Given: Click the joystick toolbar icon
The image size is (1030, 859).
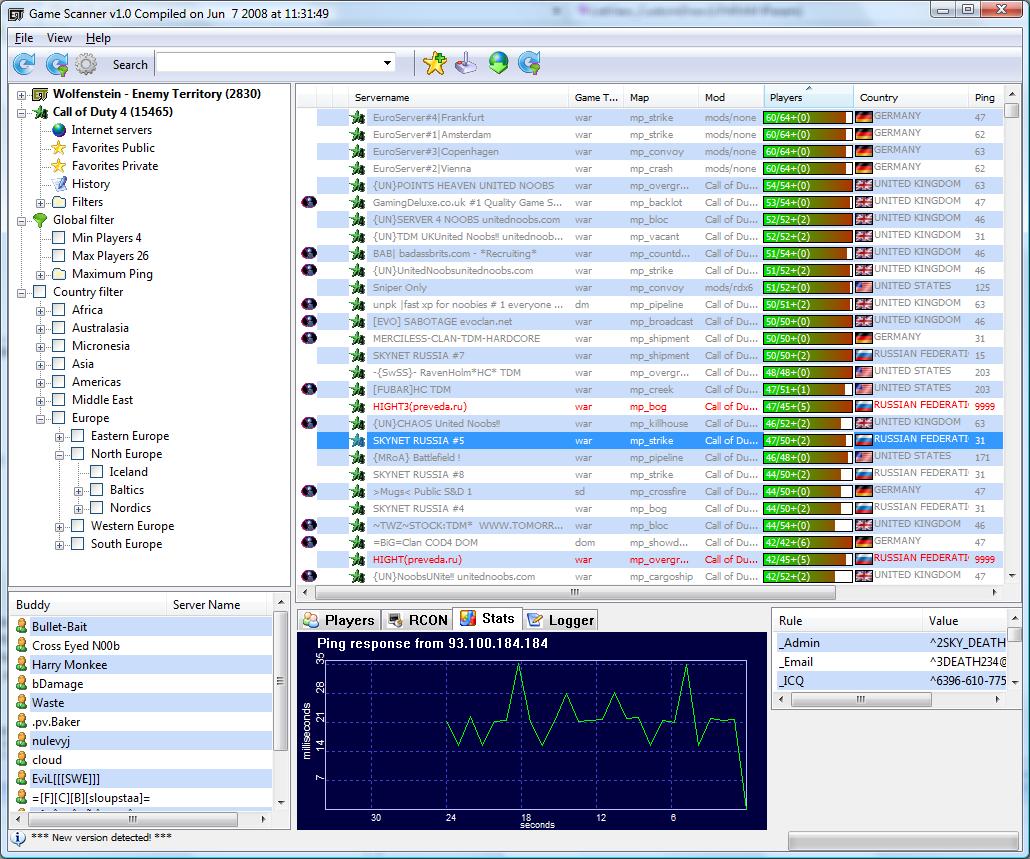Looking at the screenshot, I should coord(466,64).
